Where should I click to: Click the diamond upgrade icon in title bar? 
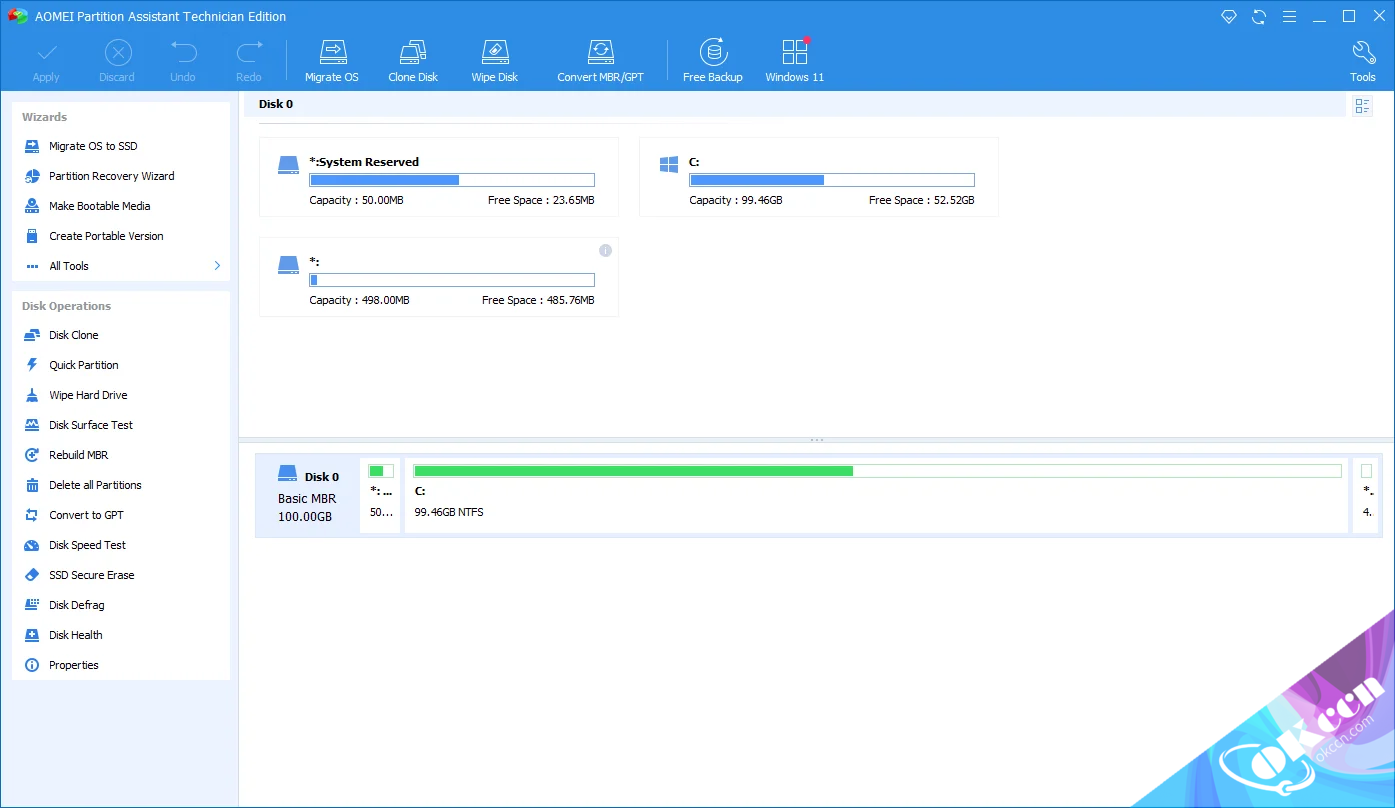tap(1230, 17)
